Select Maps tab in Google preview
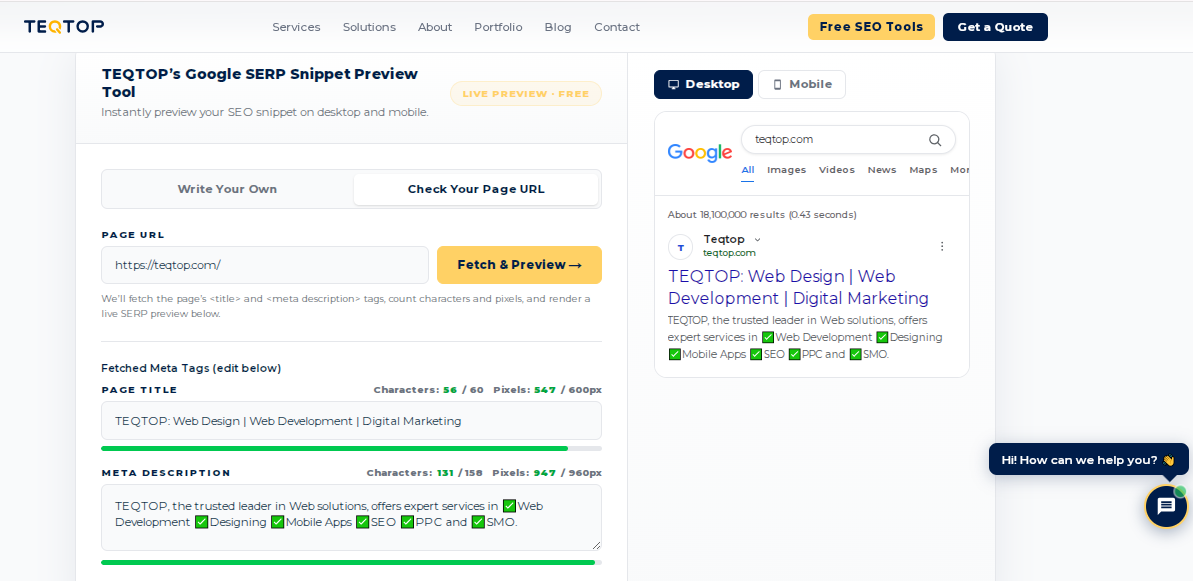 (923, 170)
